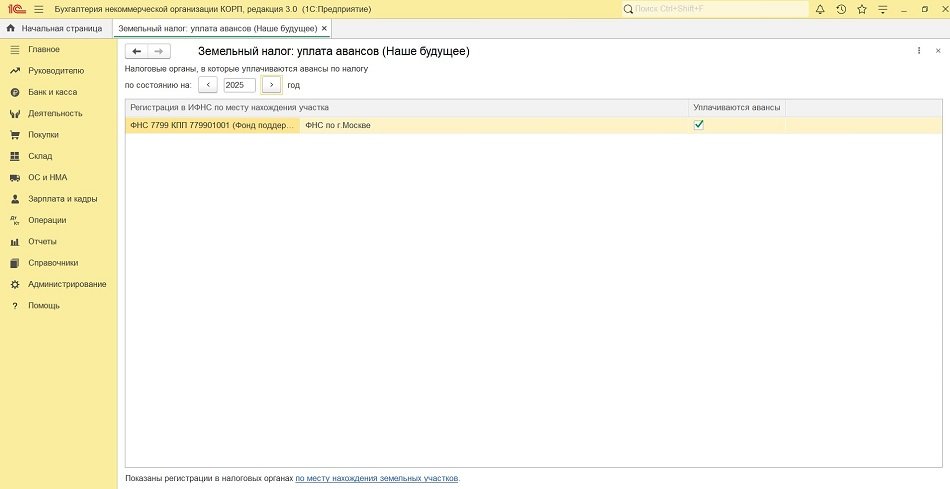Image resolution: width=950 pixels, height=489 pixels.
Task: Step to the previous year
Action: [x=209, y=85]
